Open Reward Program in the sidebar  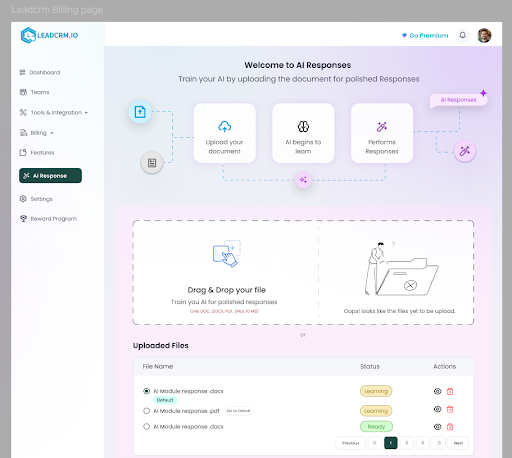[48, 219]
